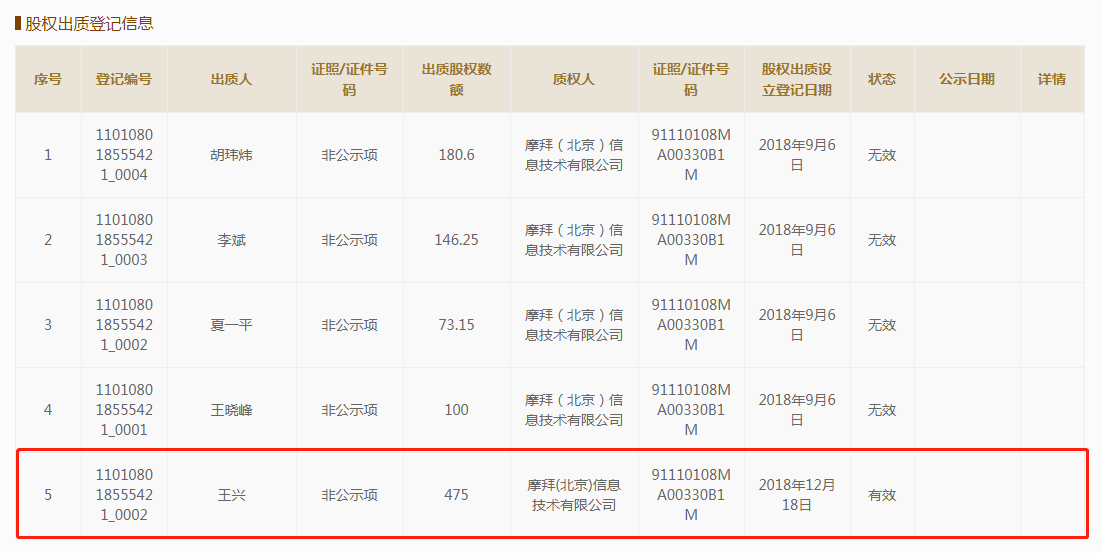Click the 登记编号 column header
Screen dimensions: 1102x553
pyautogui.click(x=124, y=79)
